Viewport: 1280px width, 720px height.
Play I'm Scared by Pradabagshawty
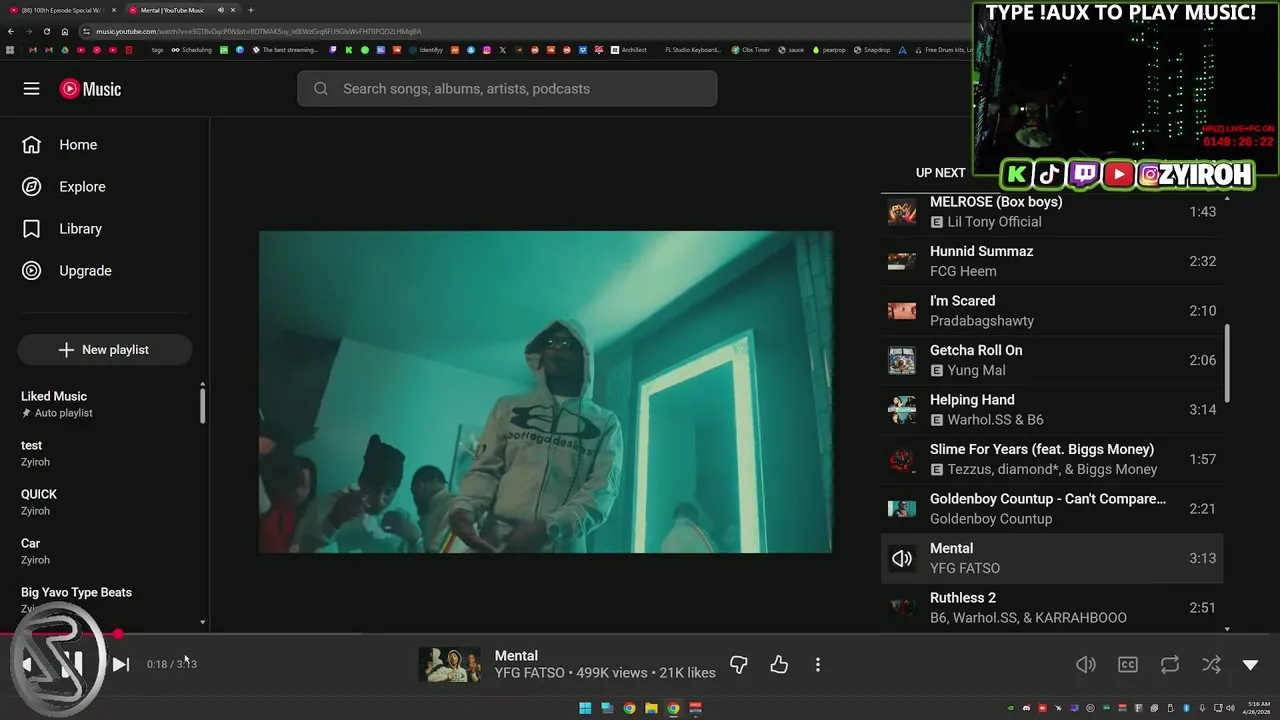[1051, 311]
